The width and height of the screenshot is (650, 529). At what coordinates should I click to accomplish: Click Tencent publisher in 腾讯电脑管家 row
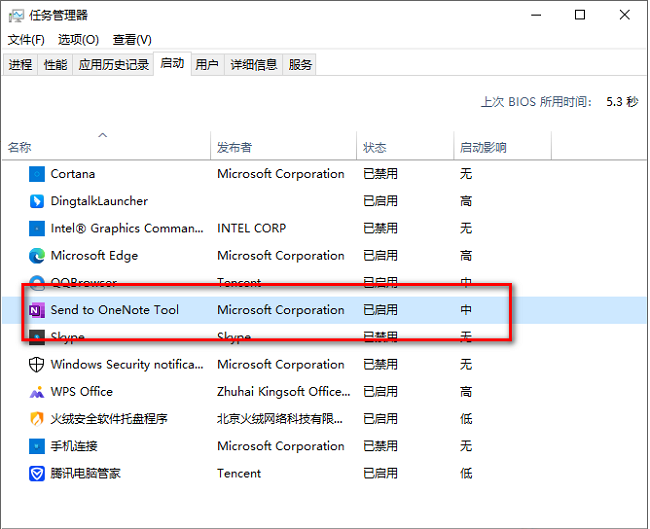coord(239,473)
